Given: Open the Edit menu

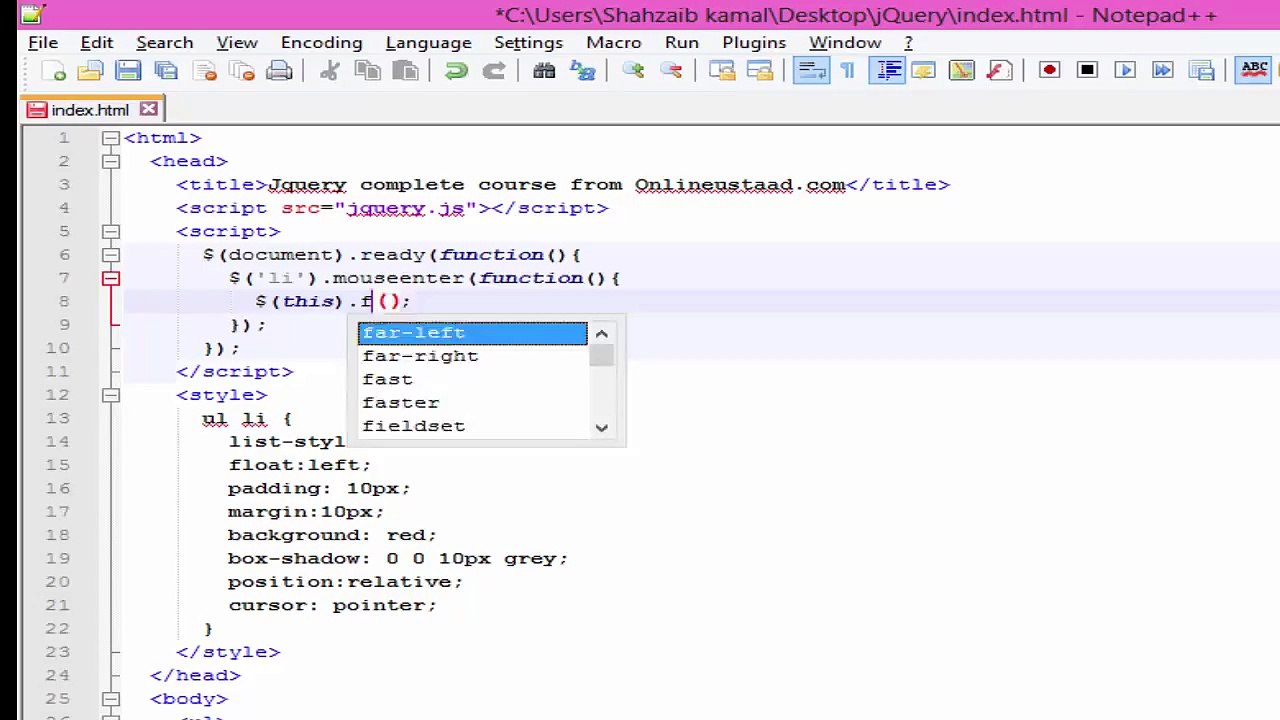Looking at the screenshot, I should click(97, 42).
